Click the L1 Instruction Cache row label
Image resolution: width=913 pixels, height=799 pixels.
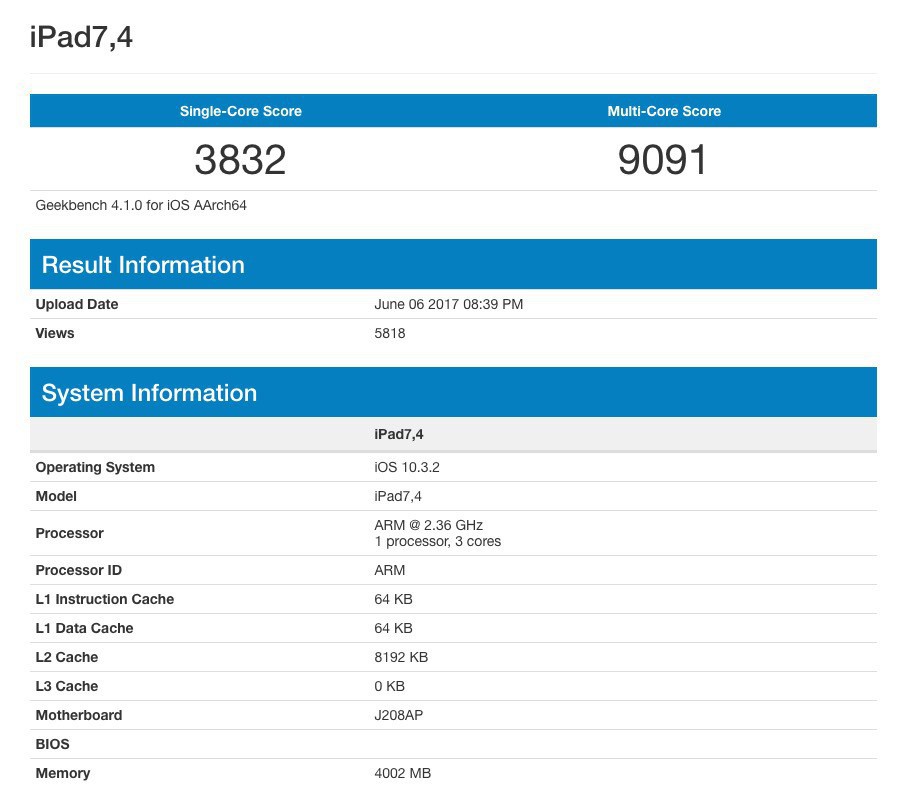pyautogui.click(x=105, y=599)
